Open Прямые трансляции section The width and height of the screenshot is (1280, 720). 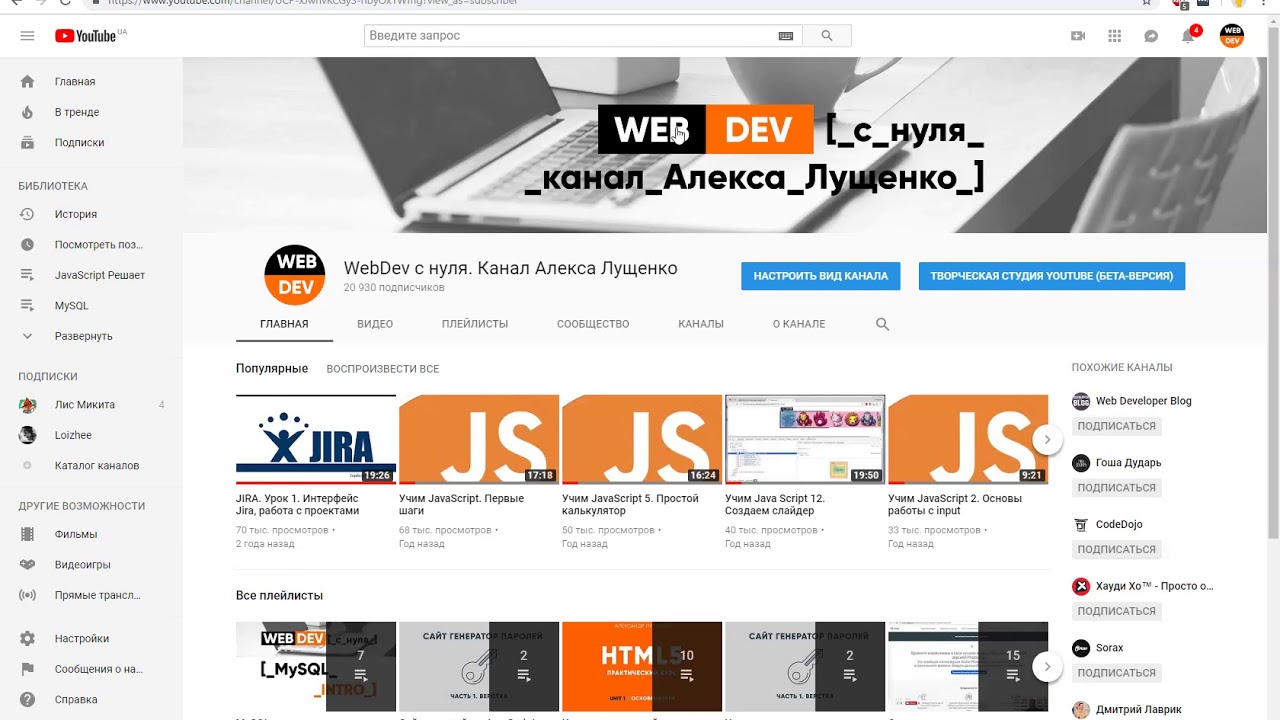(x=91, y=595)
